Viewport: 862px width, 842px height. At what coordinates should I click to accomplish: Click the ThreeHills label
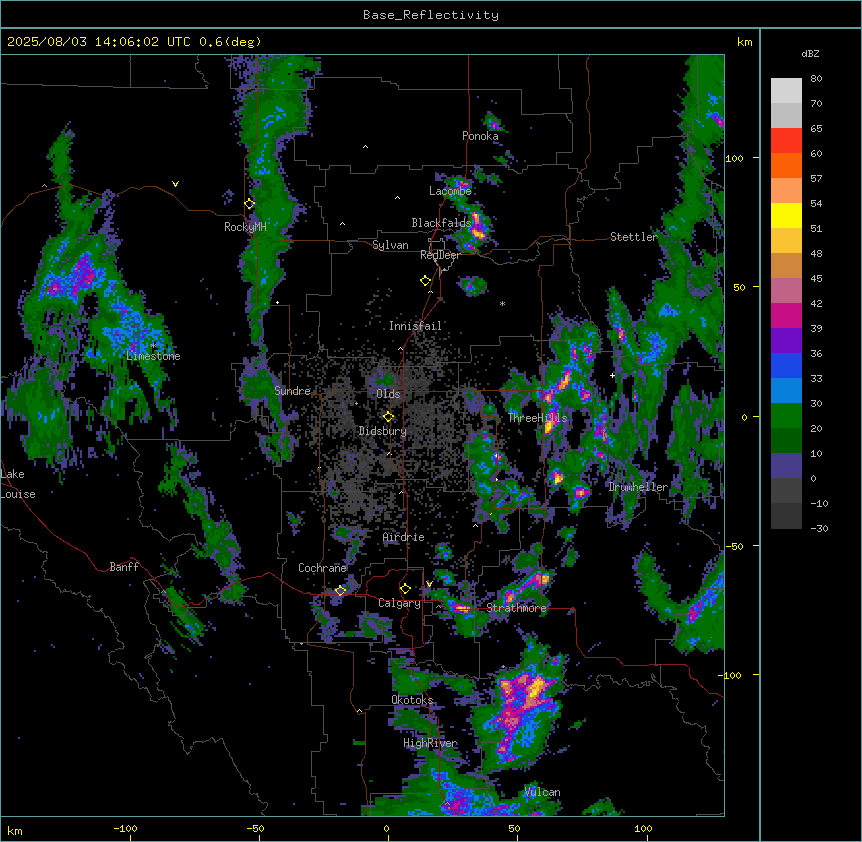537,418
